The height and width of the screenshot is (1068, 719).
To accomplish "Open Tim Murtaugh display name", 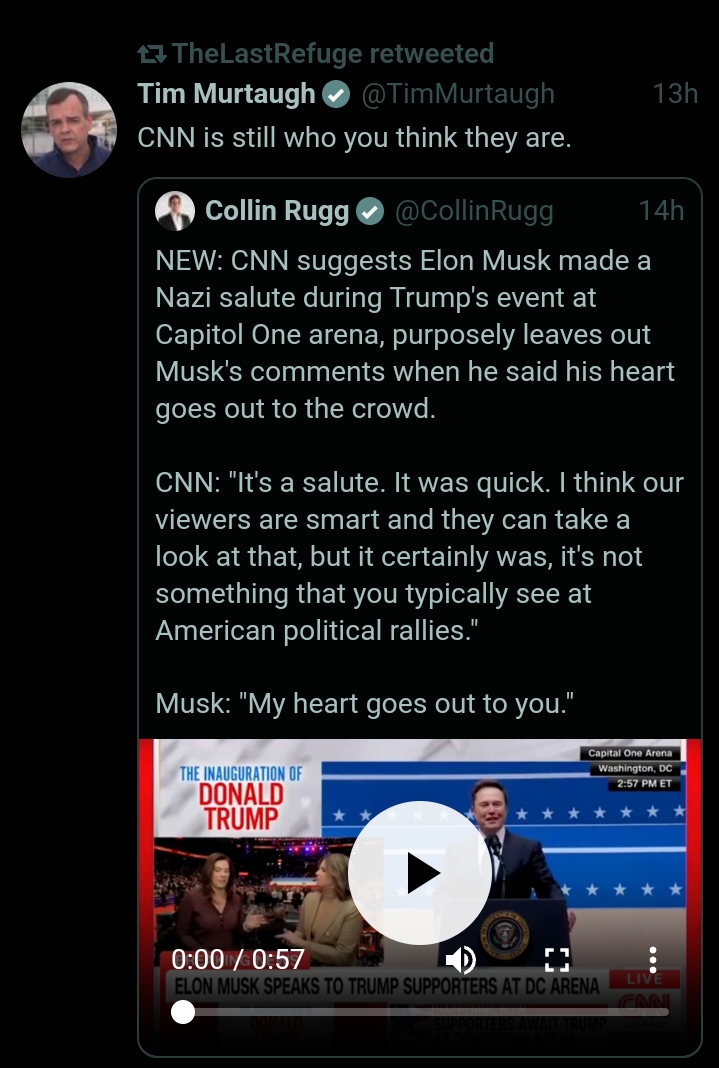I will point(227,94).
